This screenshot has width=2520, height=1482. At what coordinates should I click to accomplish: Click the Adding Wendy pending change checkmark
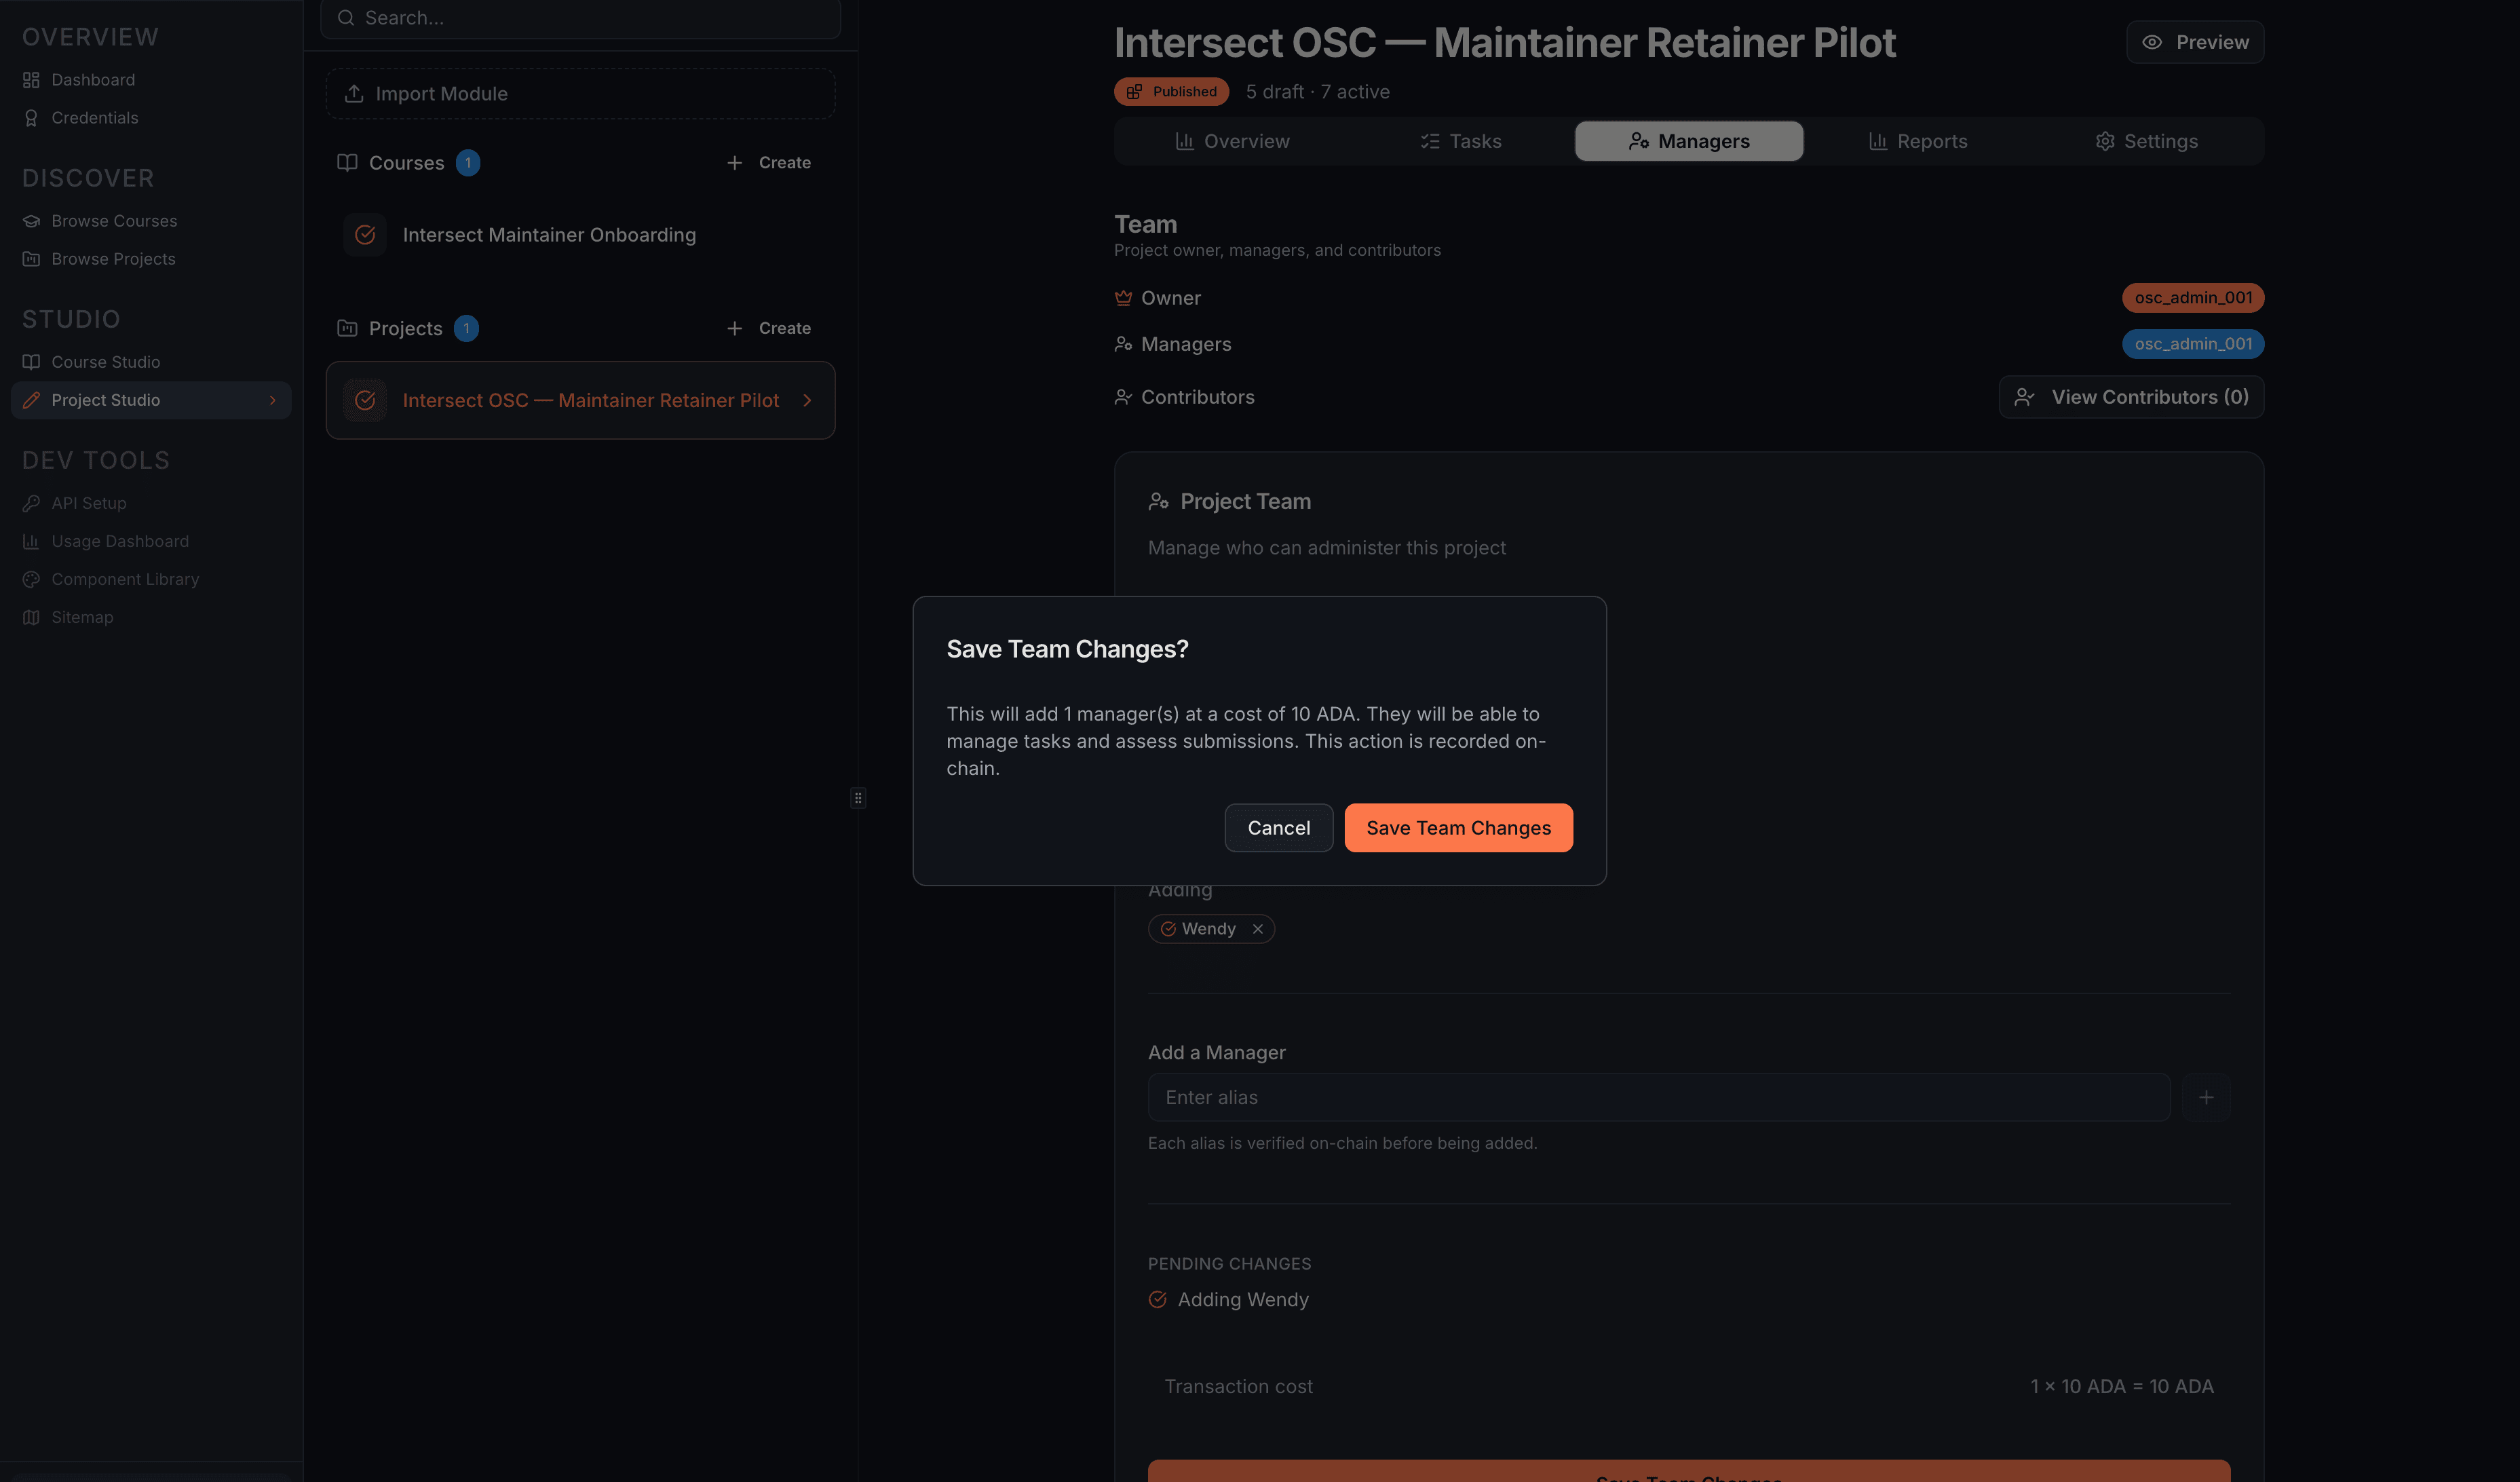1158,1299
